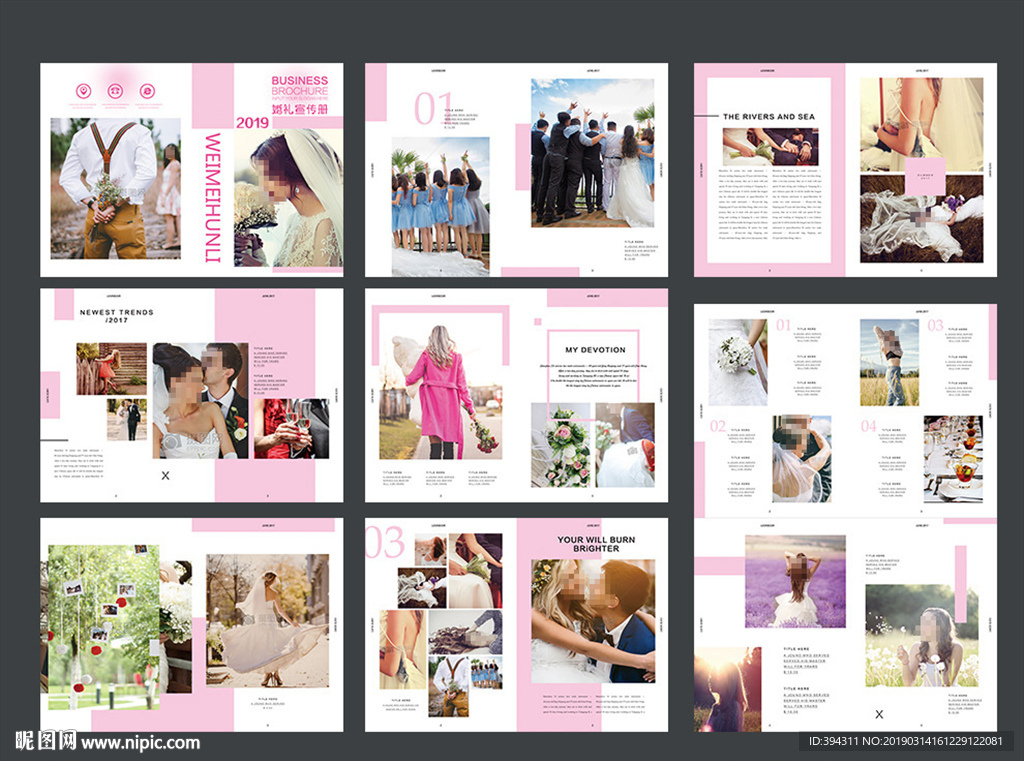
Task: Select the bridal bouquet photo beside 01
Action: 737,361
